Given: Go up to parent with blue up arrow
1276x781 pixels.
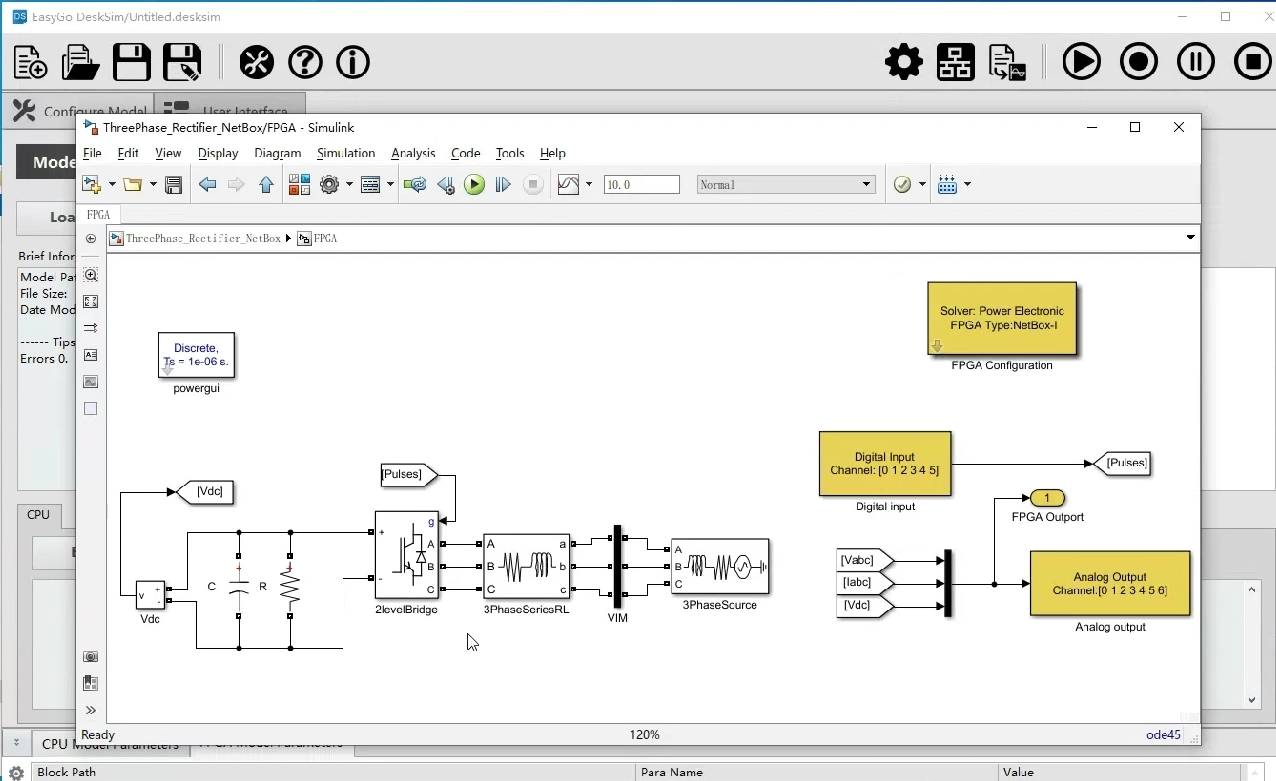Looking at the screenshot, I should pyautogui.click(x=266, y=185).
